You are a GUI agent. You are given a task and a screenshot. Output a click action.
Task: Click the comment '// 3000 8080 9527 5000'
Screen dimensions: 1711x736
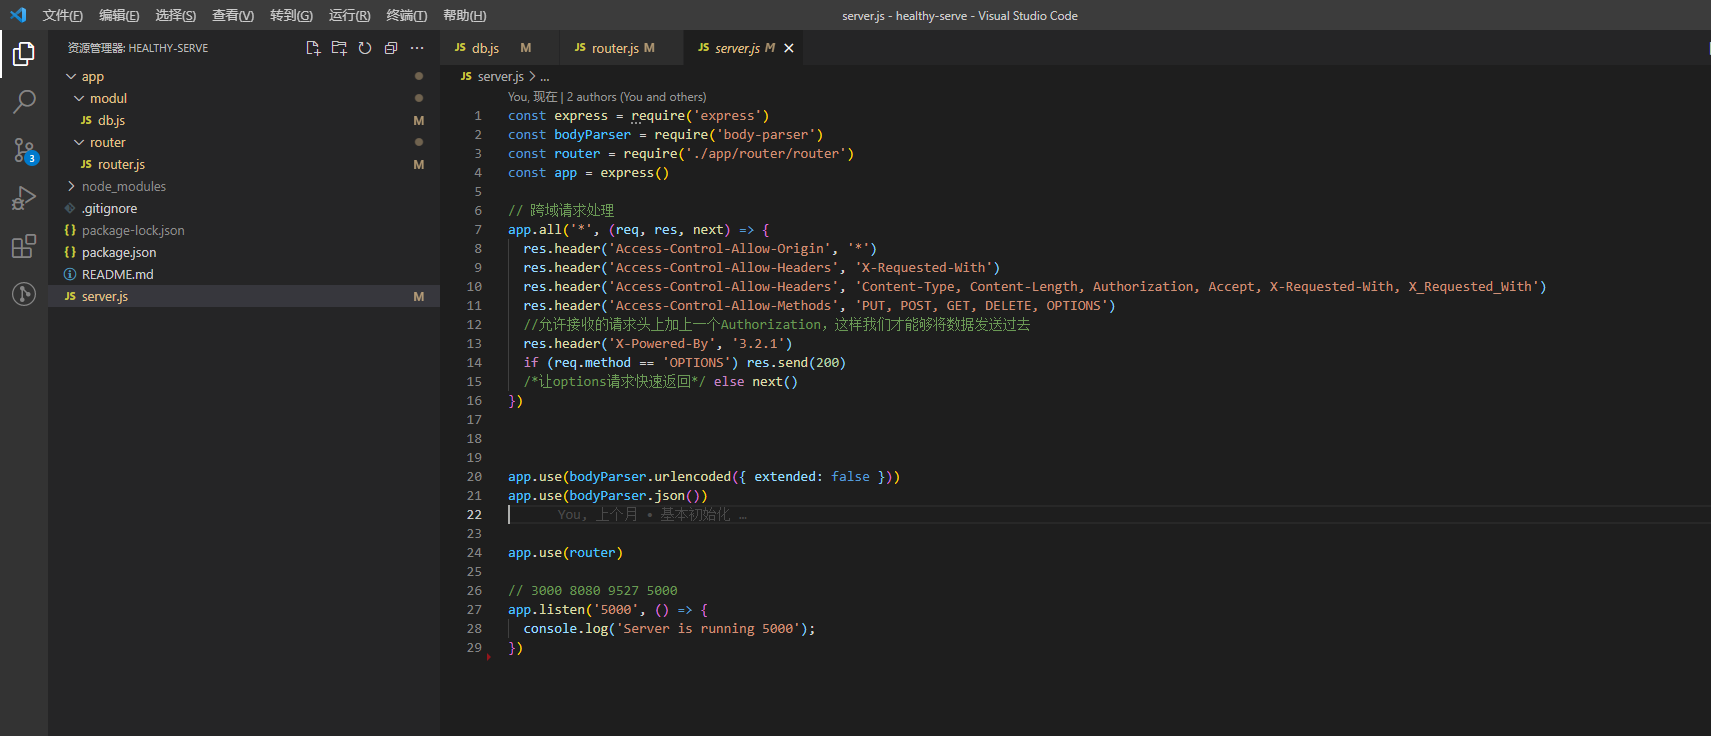tap(592, 591)
